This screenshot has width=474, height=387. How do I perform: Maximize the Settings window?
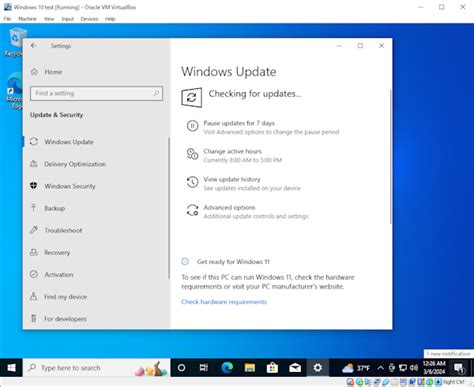(360, 46)
